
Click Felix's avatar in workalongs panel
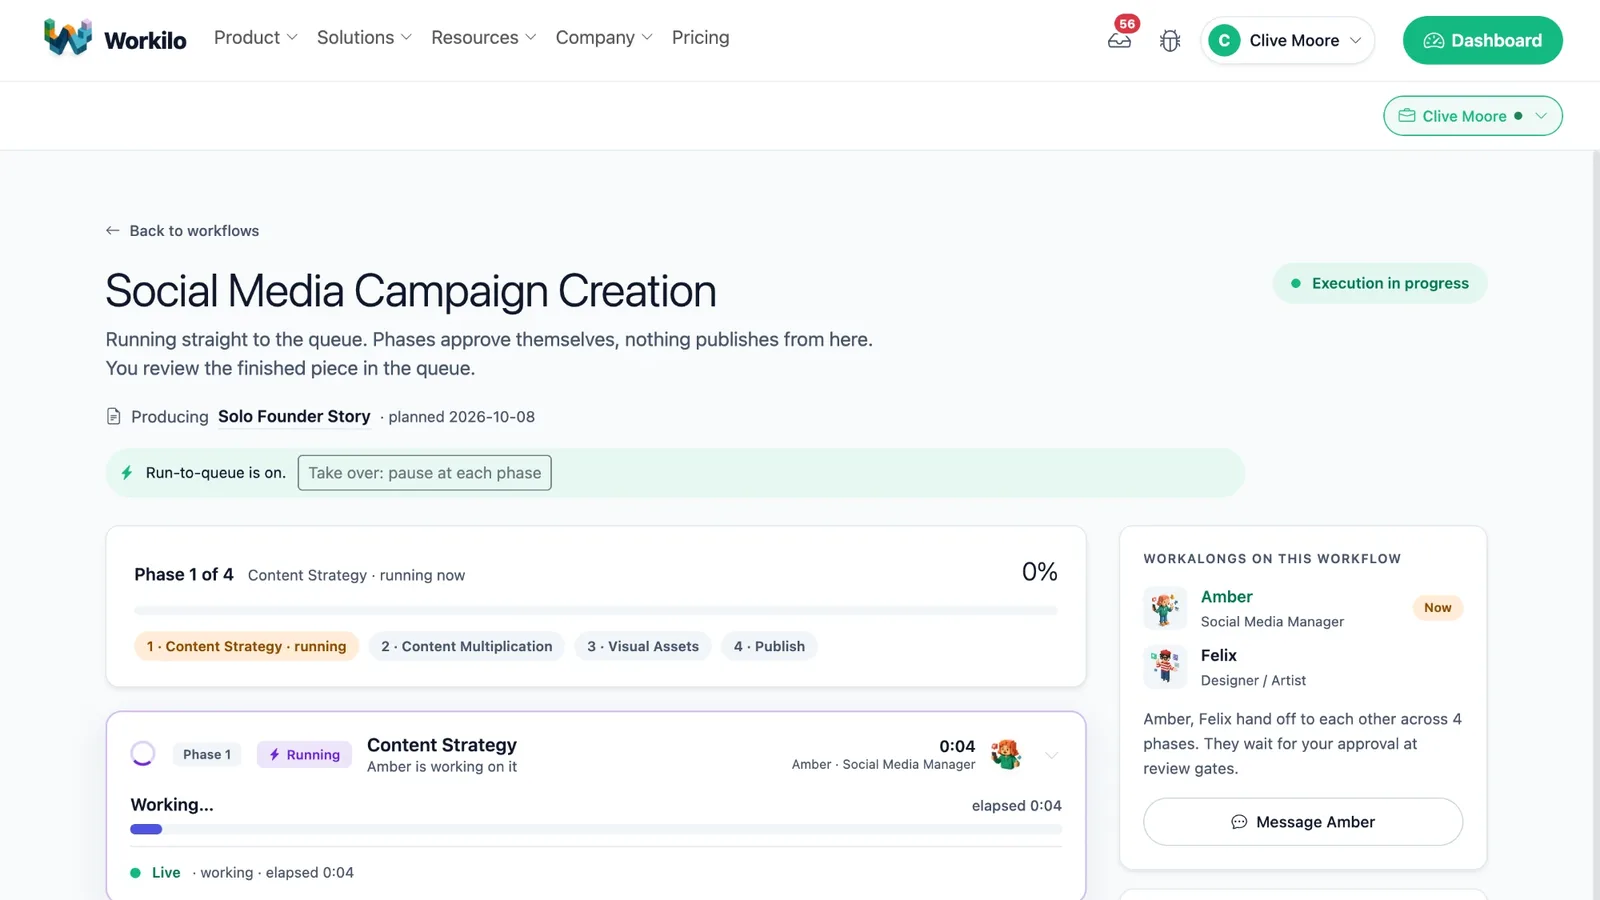[1165, 667]
